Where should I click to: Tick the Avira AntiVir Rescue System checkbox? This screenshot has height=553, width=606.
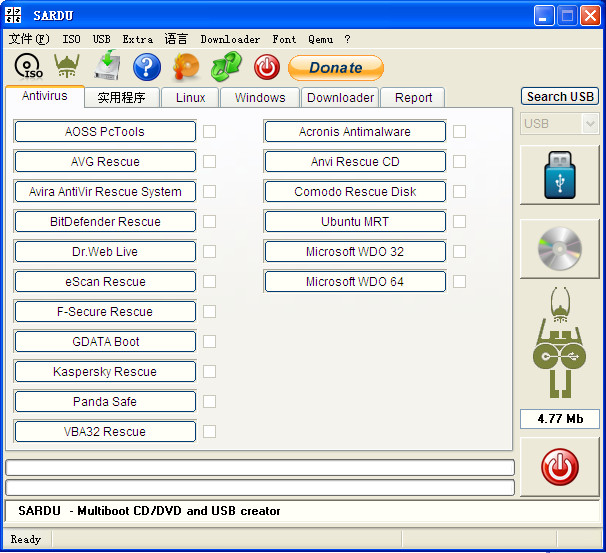click(209, 191)
